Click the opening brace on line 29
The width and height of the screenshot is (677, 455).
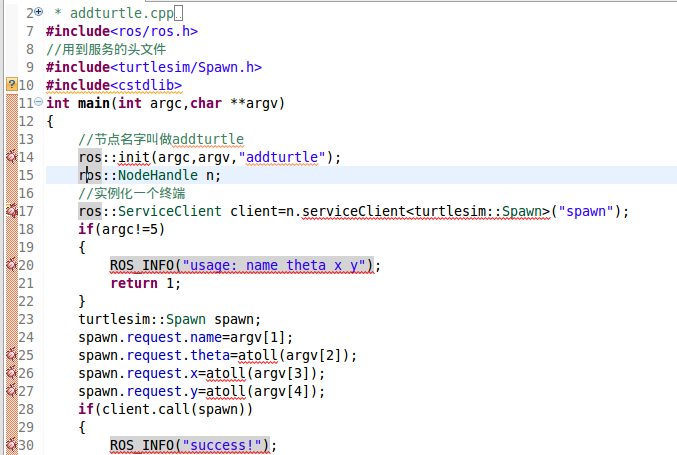[x=82, y=427]
